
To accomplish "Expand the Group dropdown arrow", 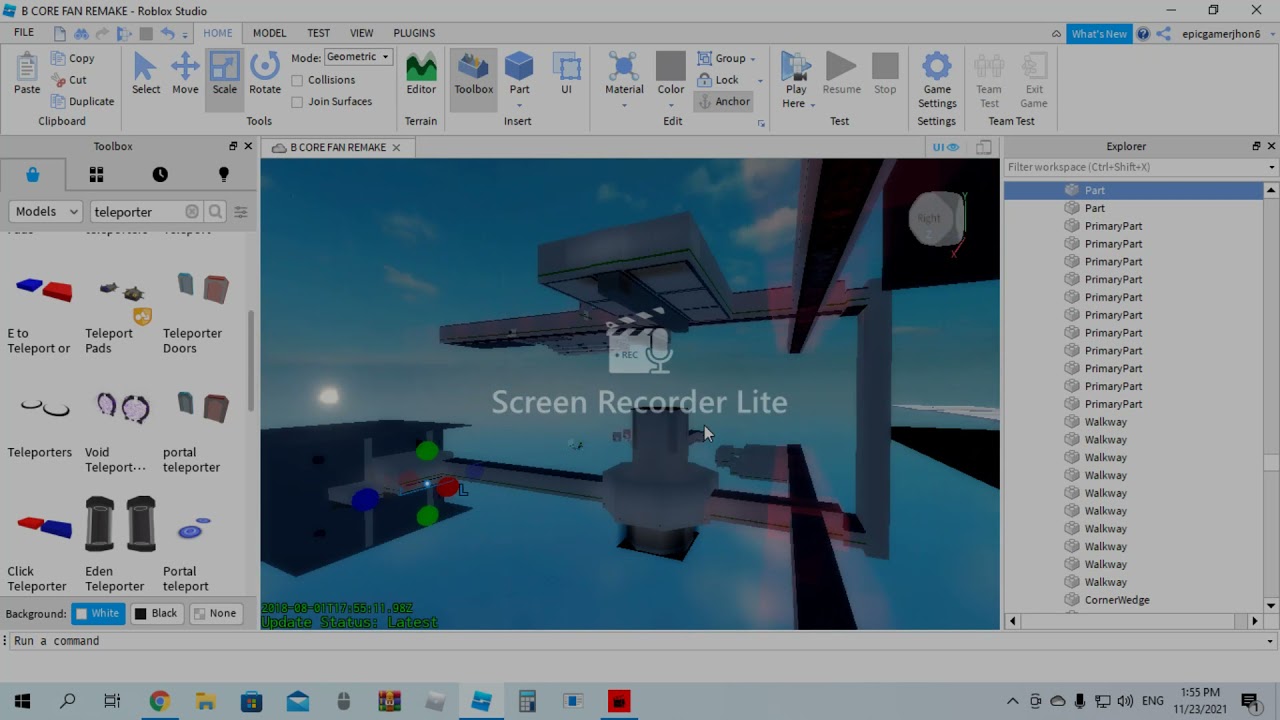I will [753, 59].
